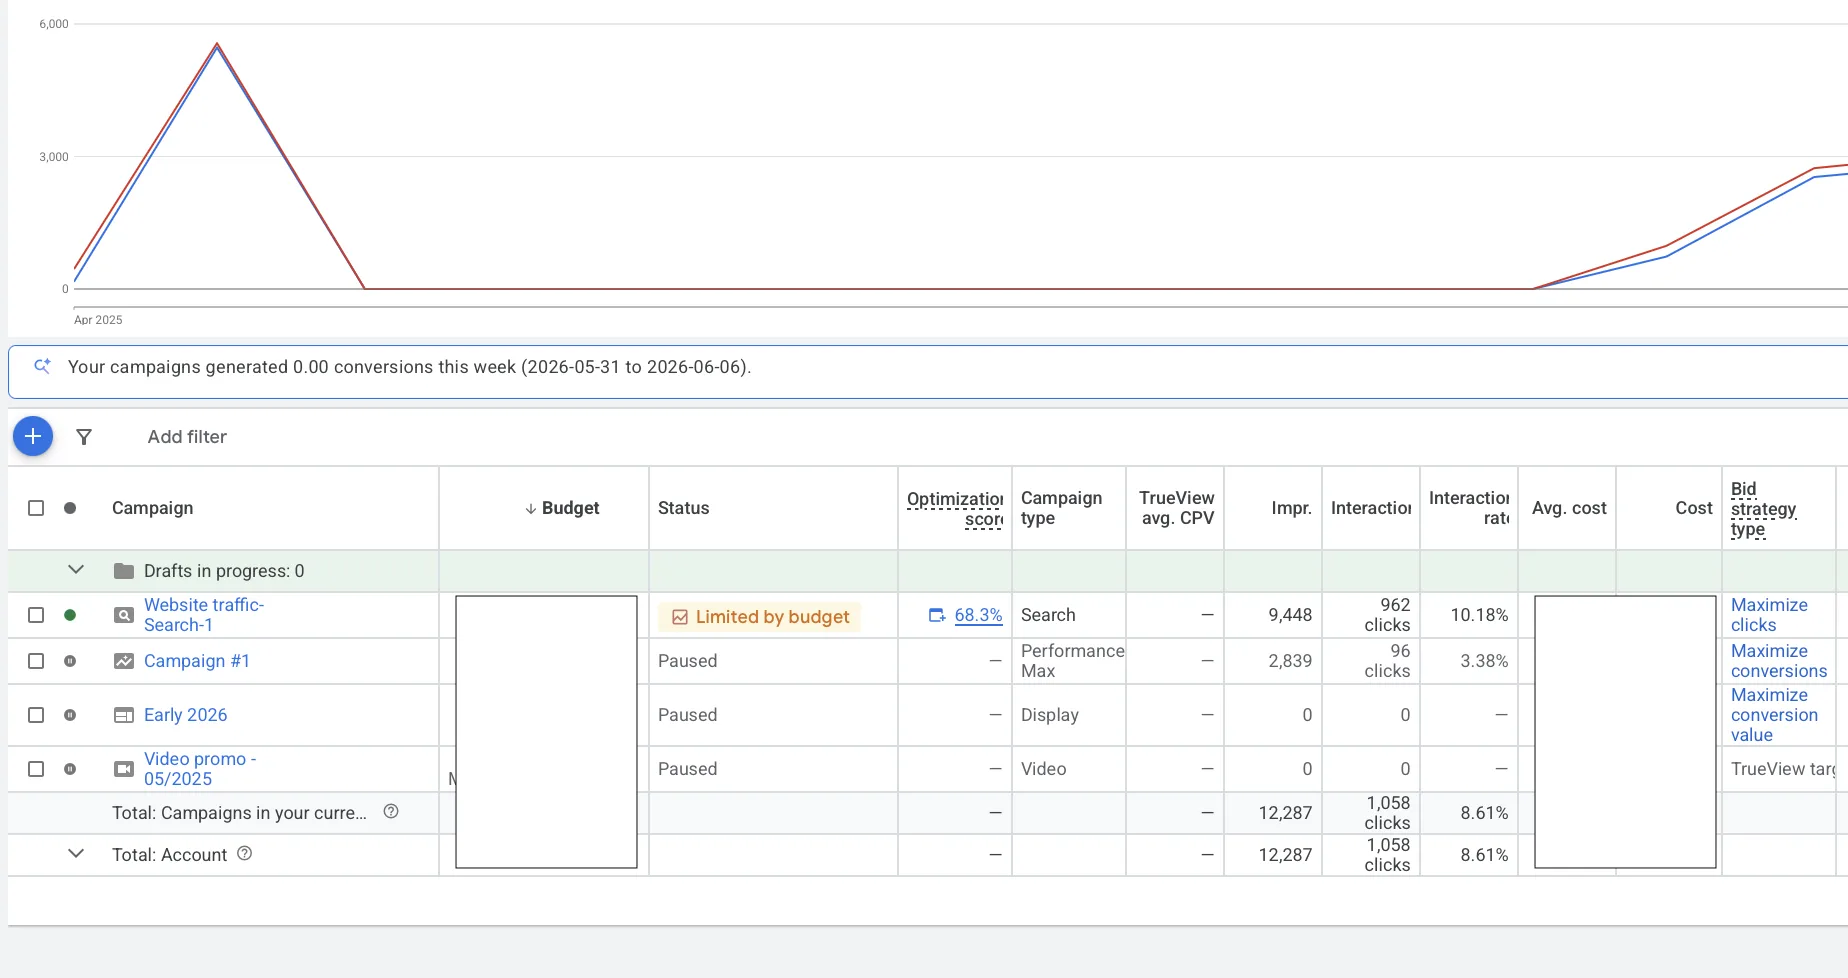Open the 68.3% optimization score link
The image size is (1848, 978).
[978, 615]
